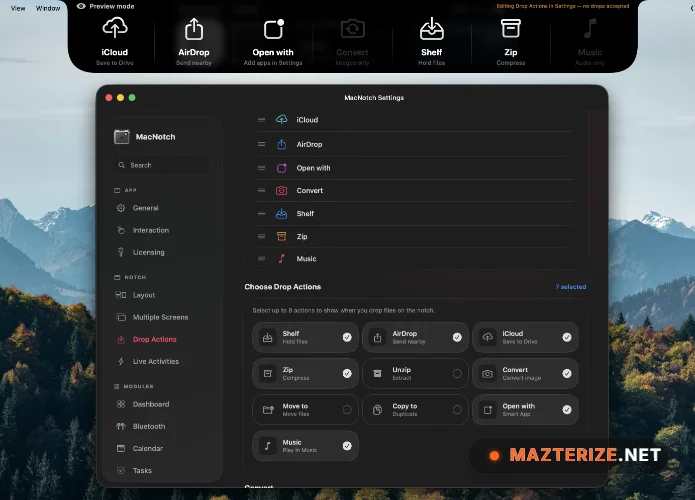Click the Zip row drag handle
The image size is (695, 500).
coord(262,236)
